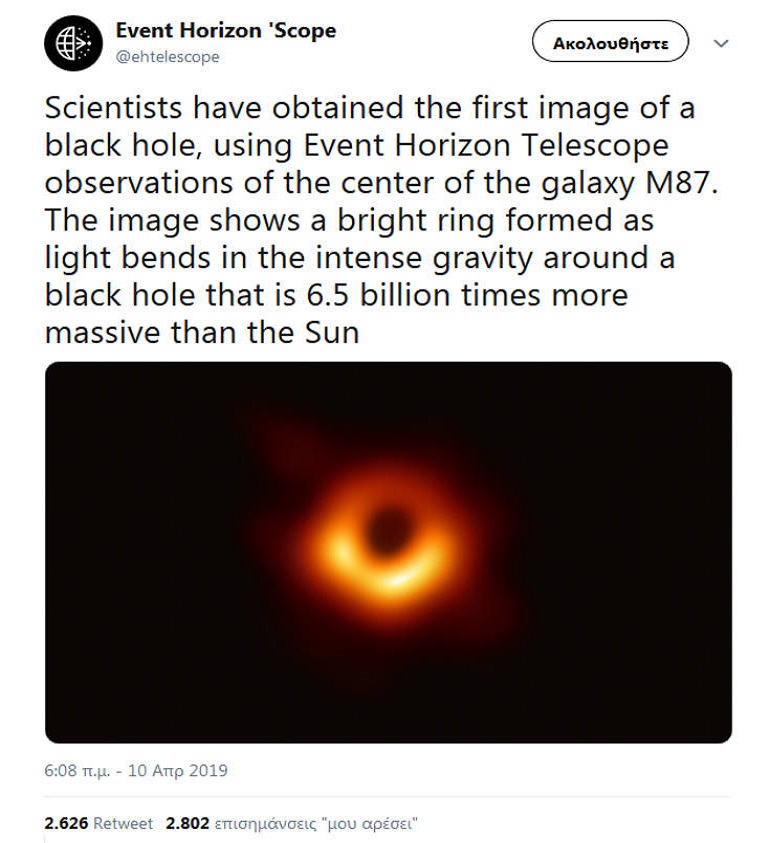Expand the tweet options chevron
Screen dimensions: 770x843
tap(721, 43)
